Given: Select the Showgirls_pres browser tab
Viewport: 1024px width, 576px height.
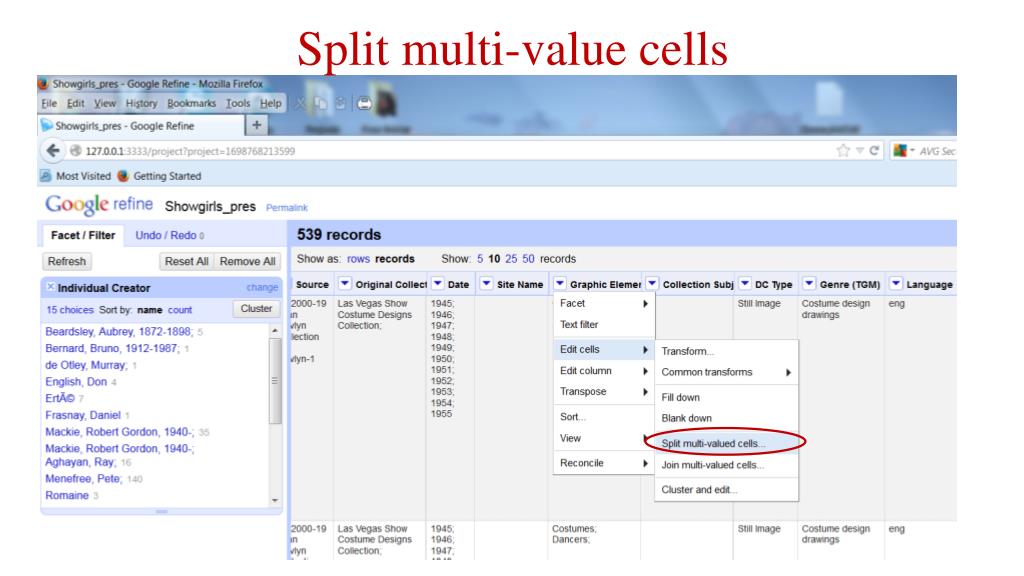Looking at the screenshot, I should tap(140, 125).
